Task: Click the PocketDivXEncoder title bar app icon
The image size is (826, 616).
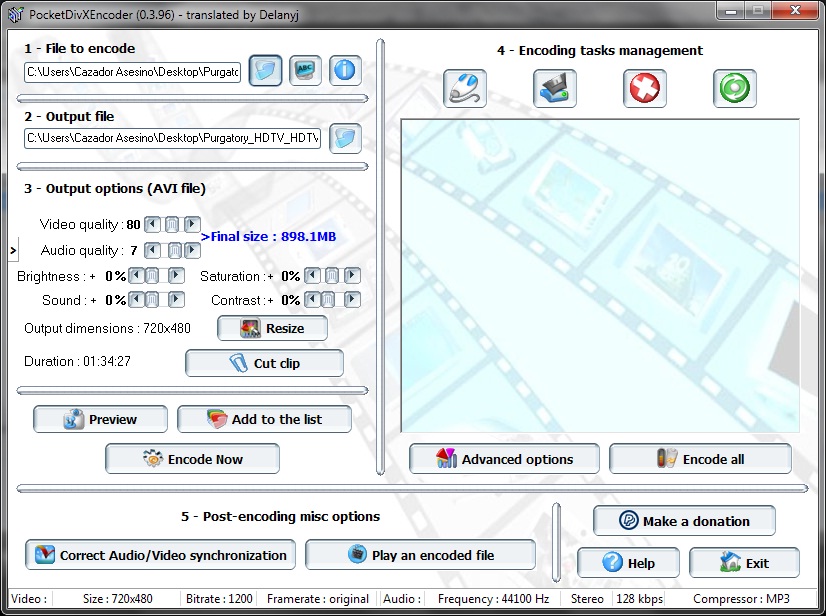Action: coord(16,14)
